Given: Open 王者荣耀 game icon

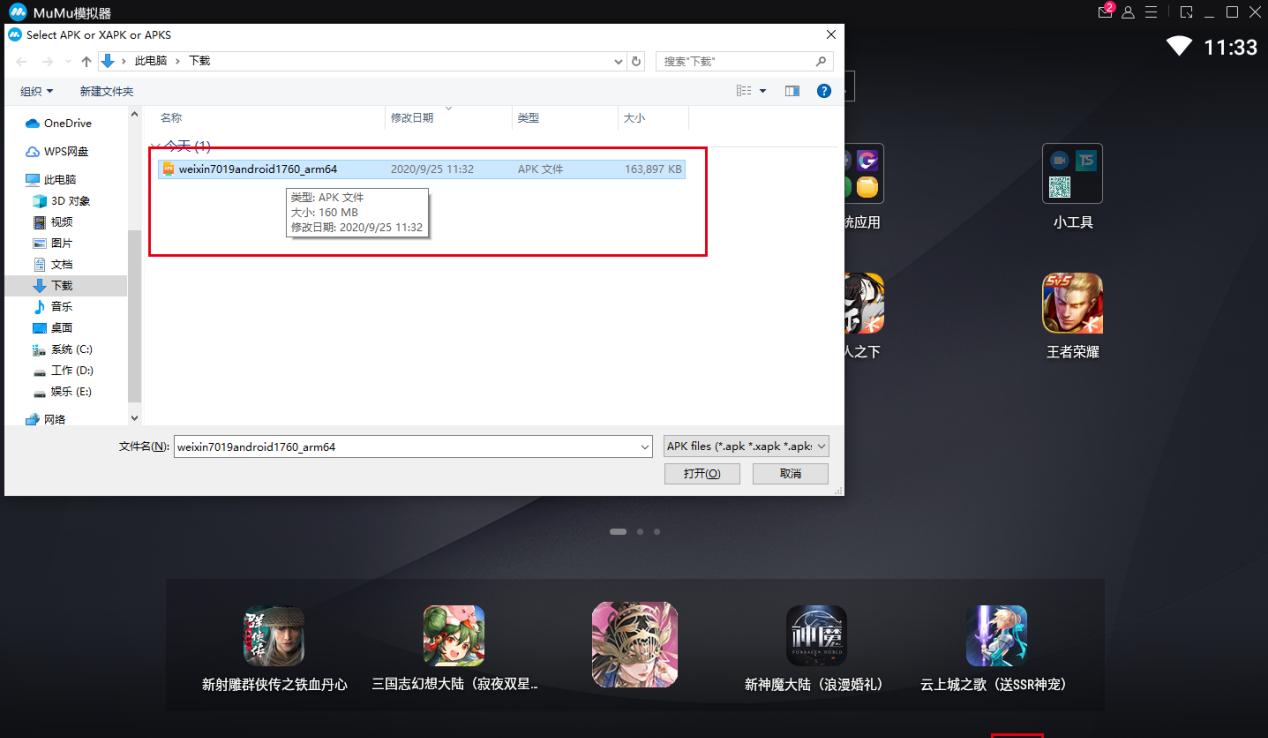Looking at the screenshot, I should click(1072, 303).
